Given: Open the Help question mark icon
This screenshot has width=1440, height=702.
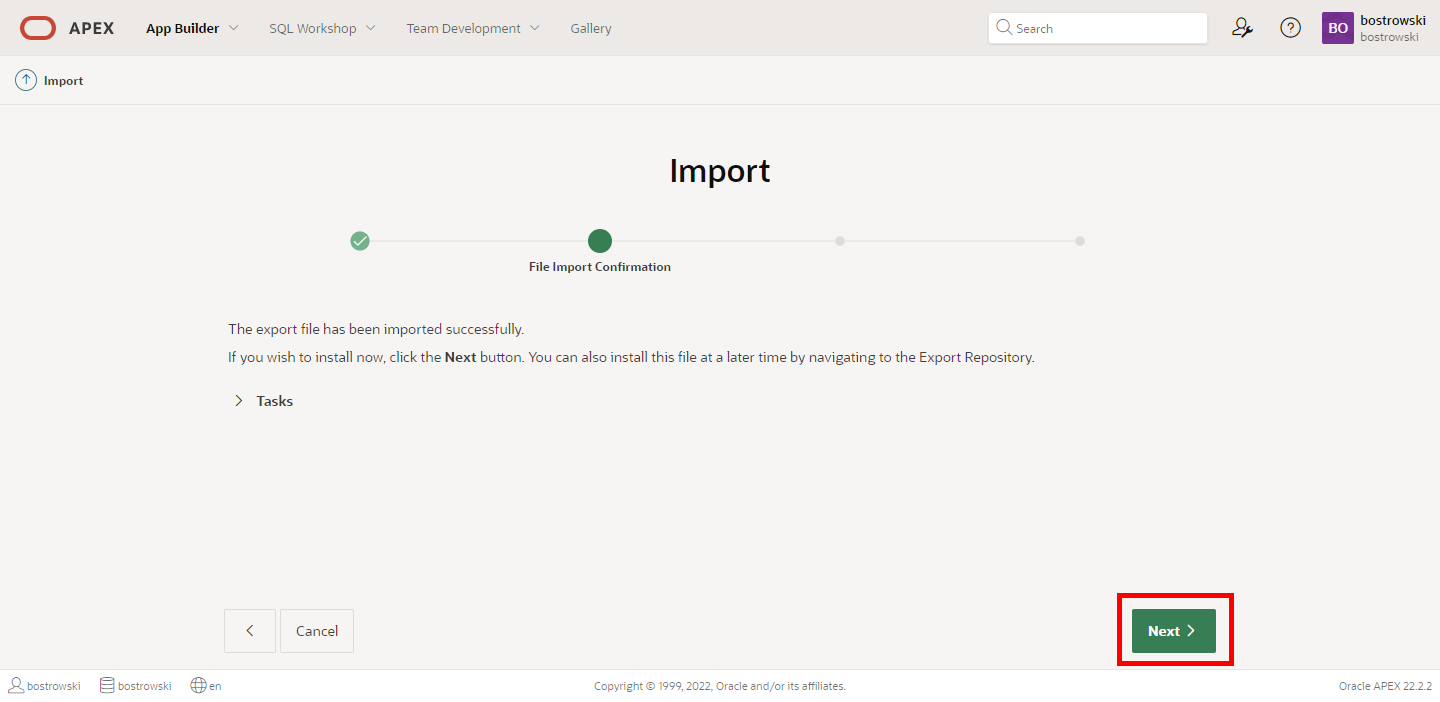Looking at the screenshot, I should click(1290, 28).
